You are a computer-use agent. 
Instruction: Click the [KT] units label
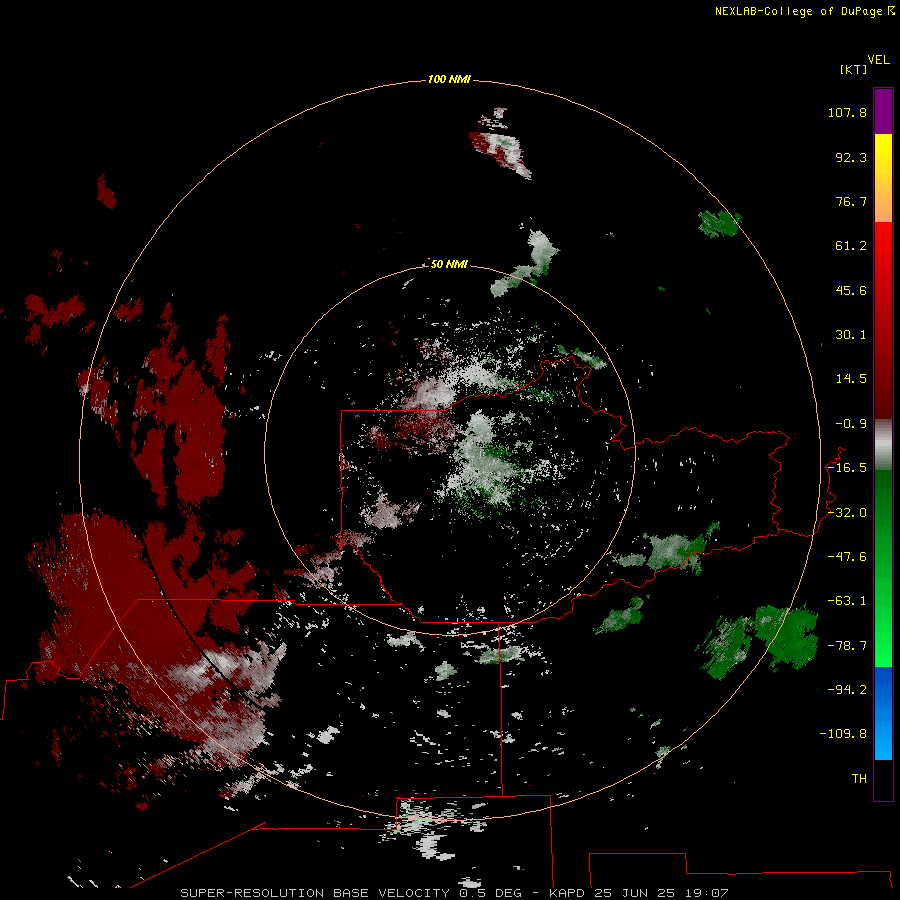[854, 69]
